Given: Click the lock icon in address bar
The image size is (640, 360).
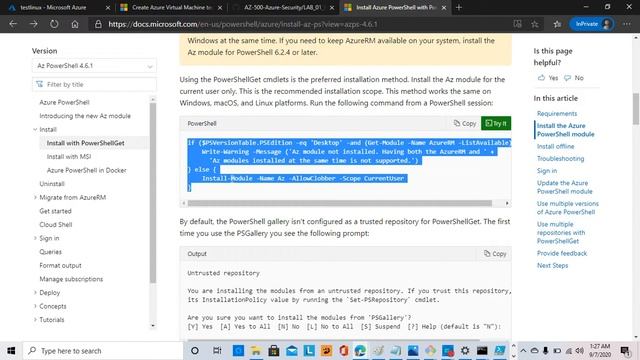Looking at the screenshot, I should pos(98,24).
